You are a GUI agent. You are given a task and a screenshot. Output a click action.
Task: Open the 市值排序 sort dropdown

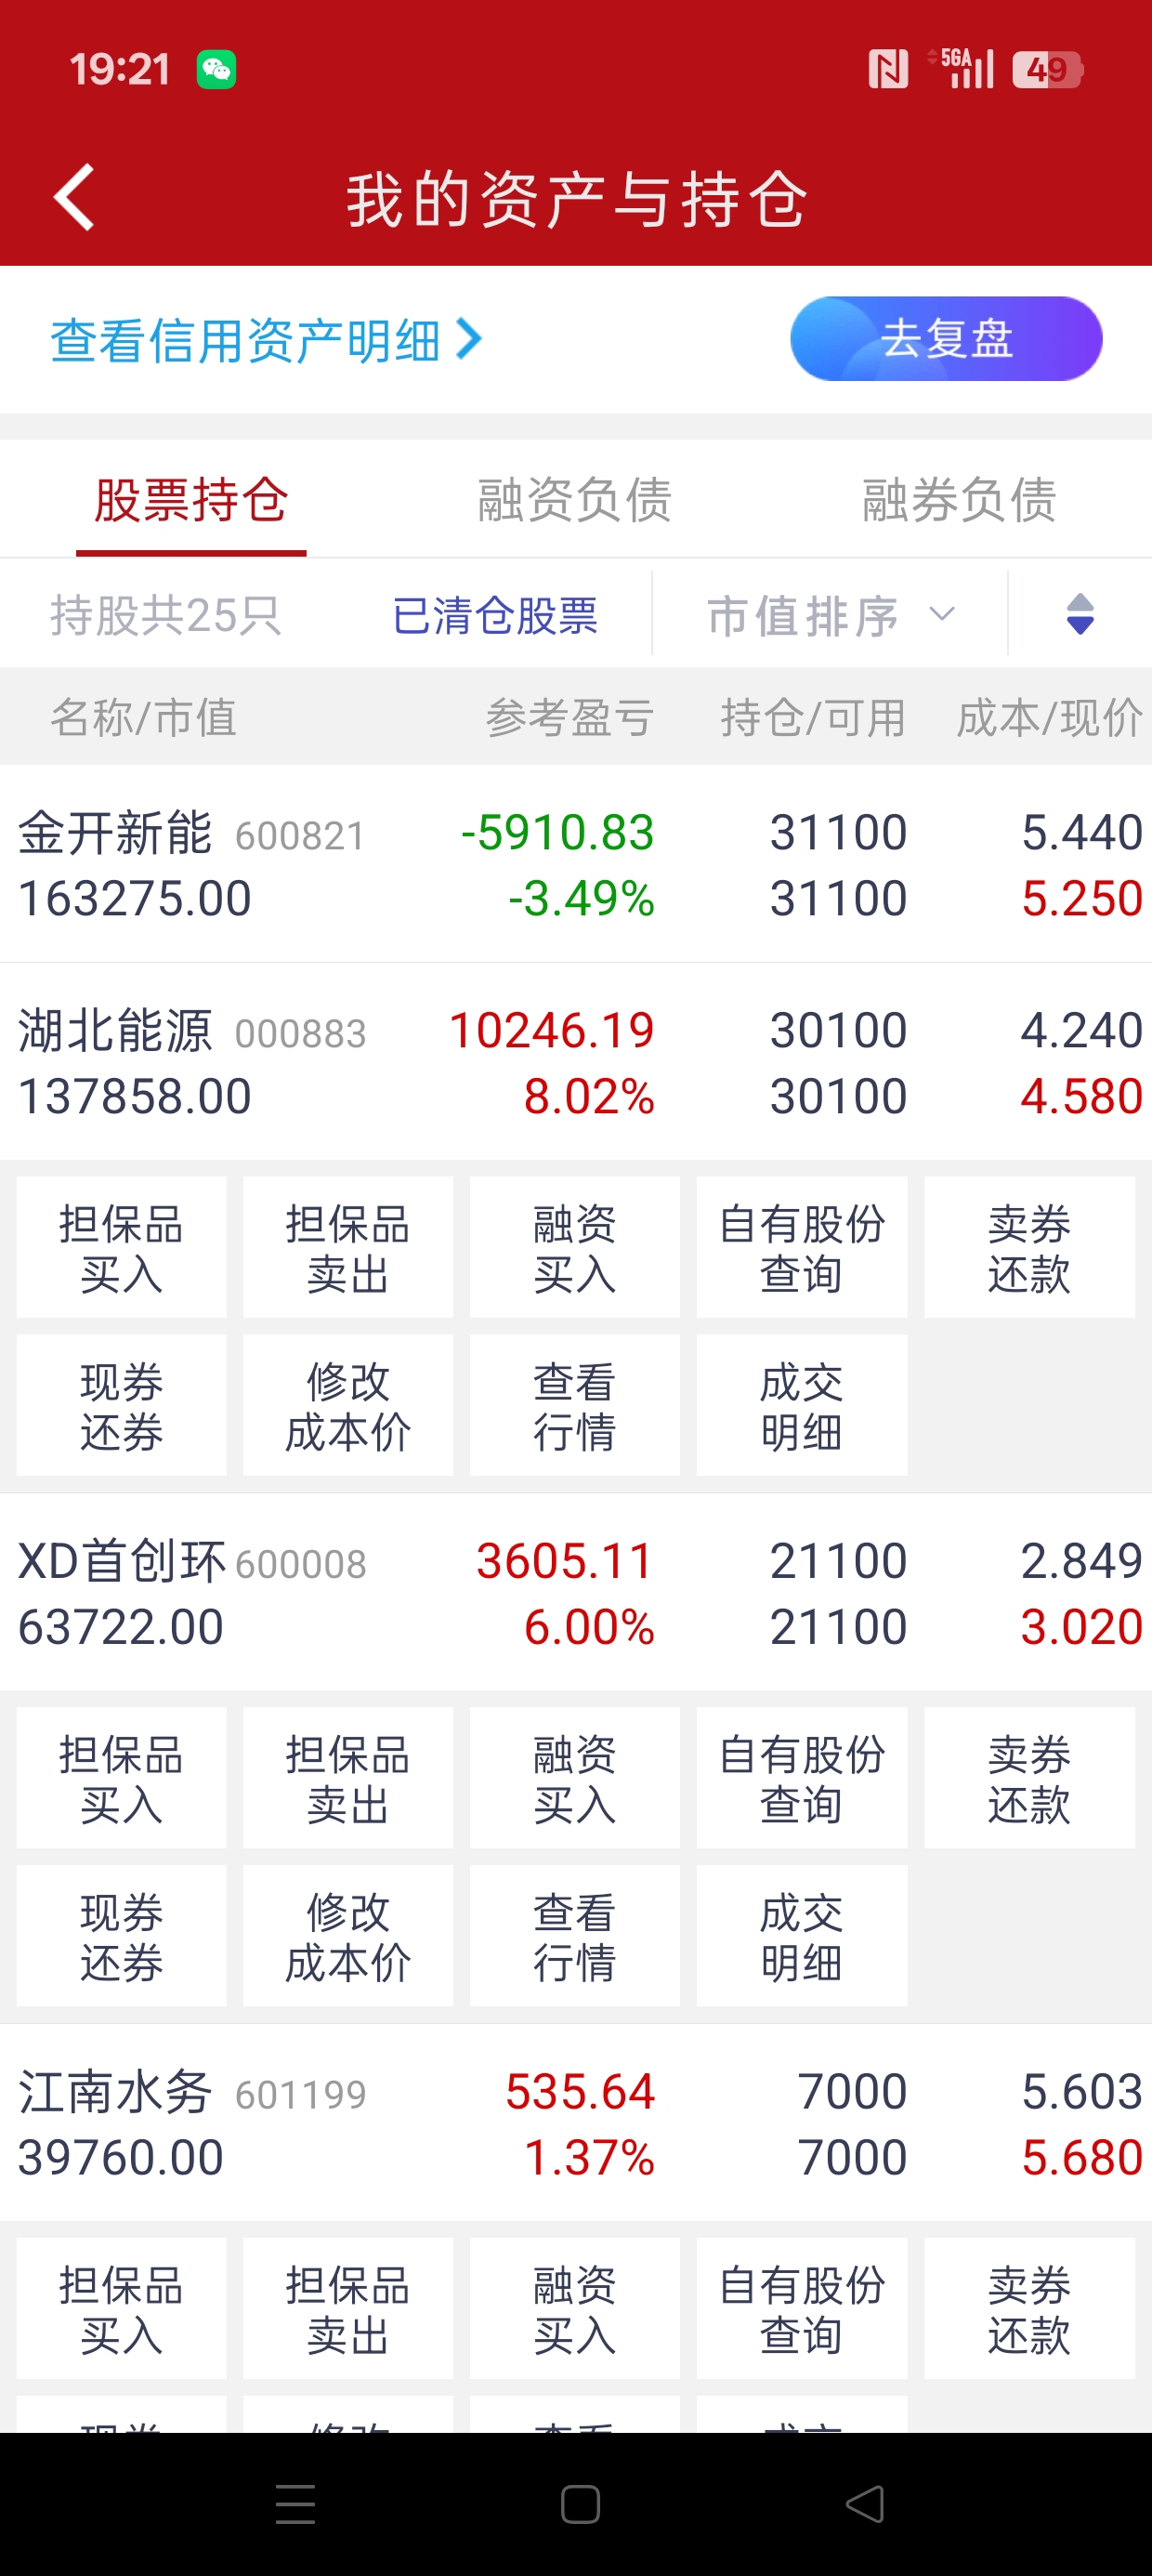(830, 615)
